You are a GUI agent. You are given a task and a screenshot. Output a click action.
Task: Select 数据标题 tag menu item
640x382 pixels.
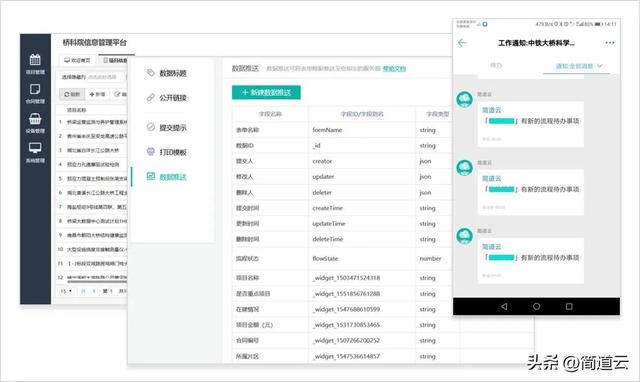(166, 73)
